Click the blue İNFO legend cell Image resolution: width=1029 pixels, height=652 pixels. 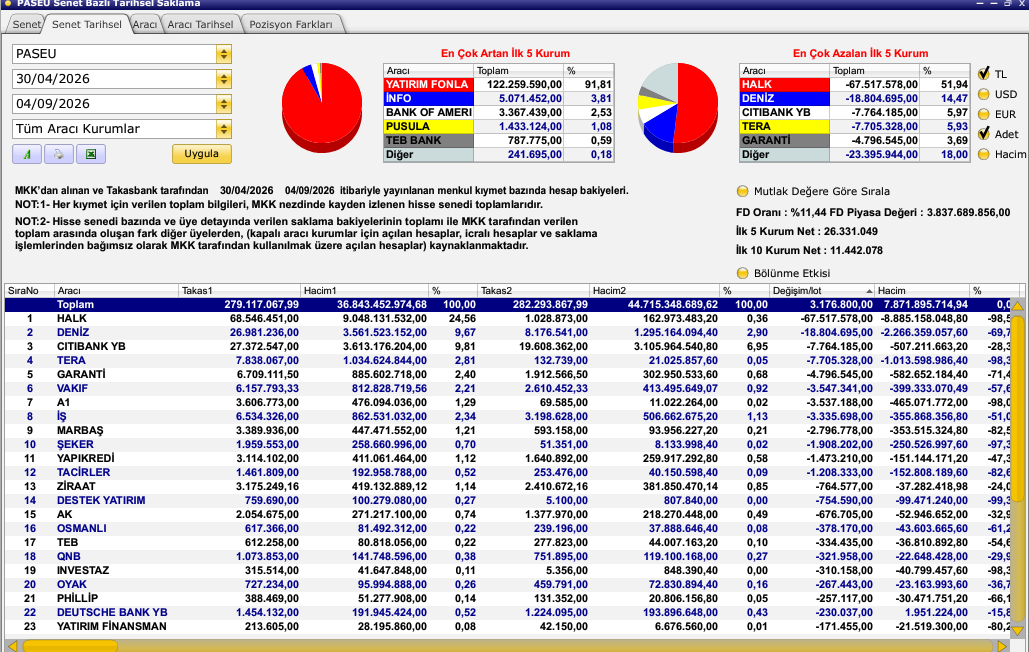pos(428,98)
